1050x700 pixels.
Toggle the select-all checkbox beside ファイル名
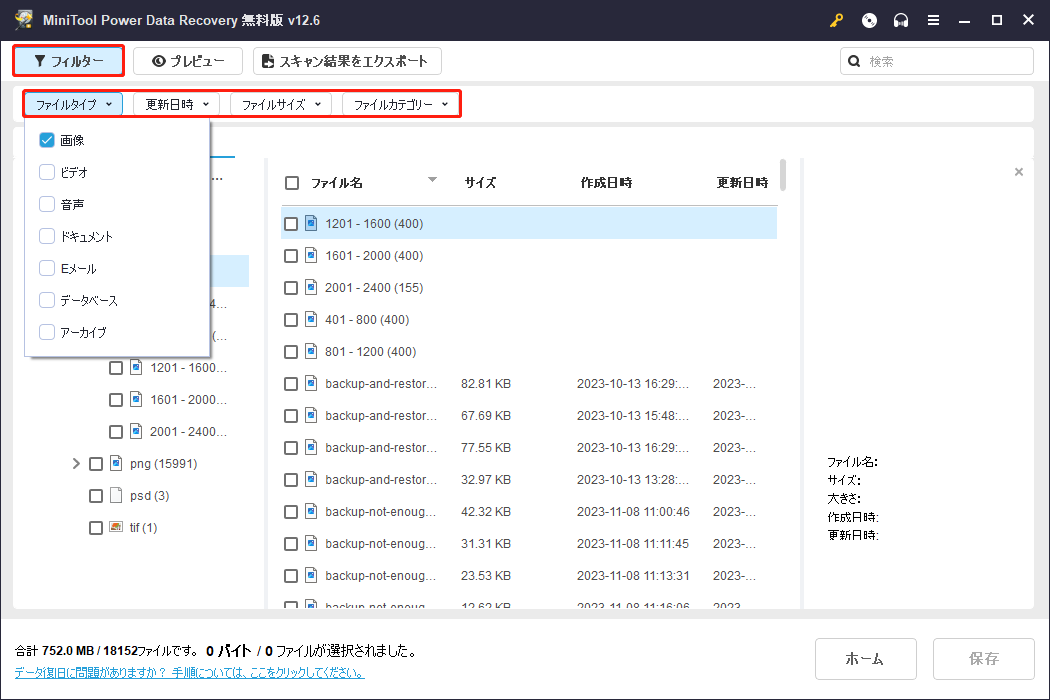pyautogui.click(x=292, y=183)
